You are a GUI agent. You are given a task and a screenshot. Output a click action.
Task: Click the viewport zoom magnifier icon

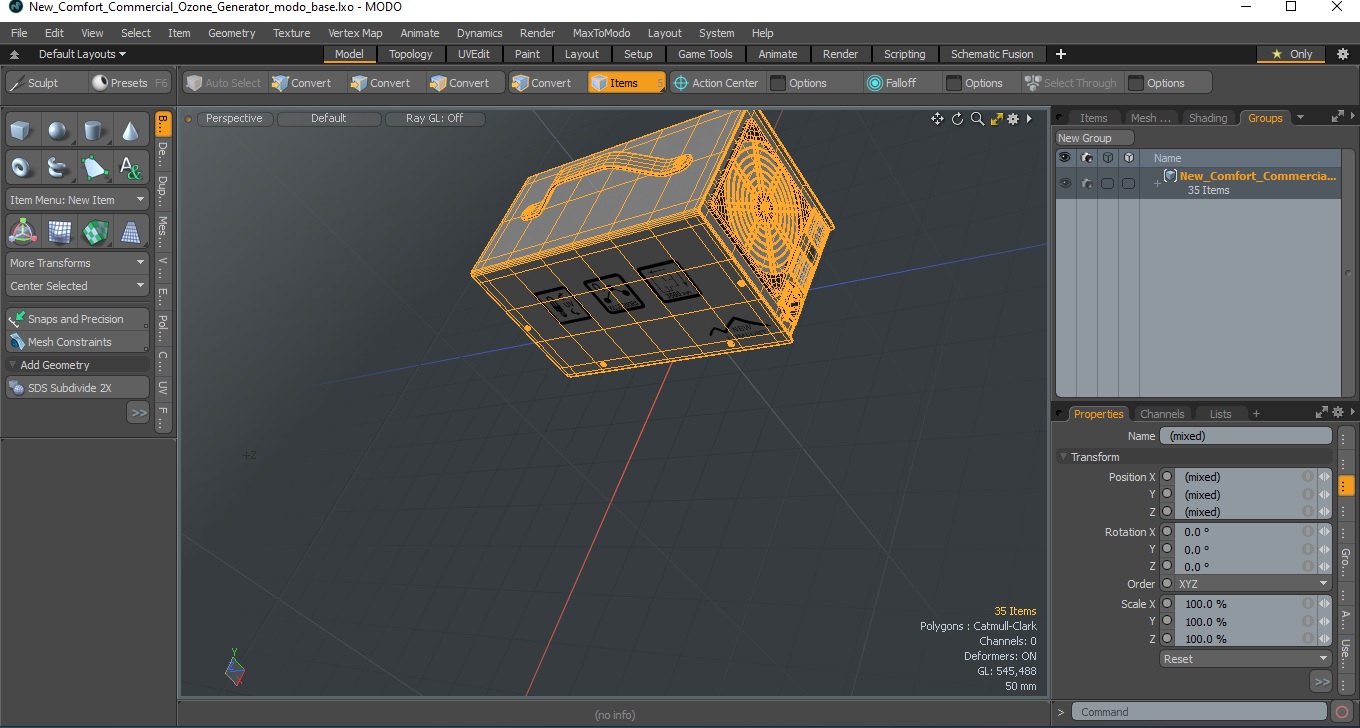[x=977, y=119]
